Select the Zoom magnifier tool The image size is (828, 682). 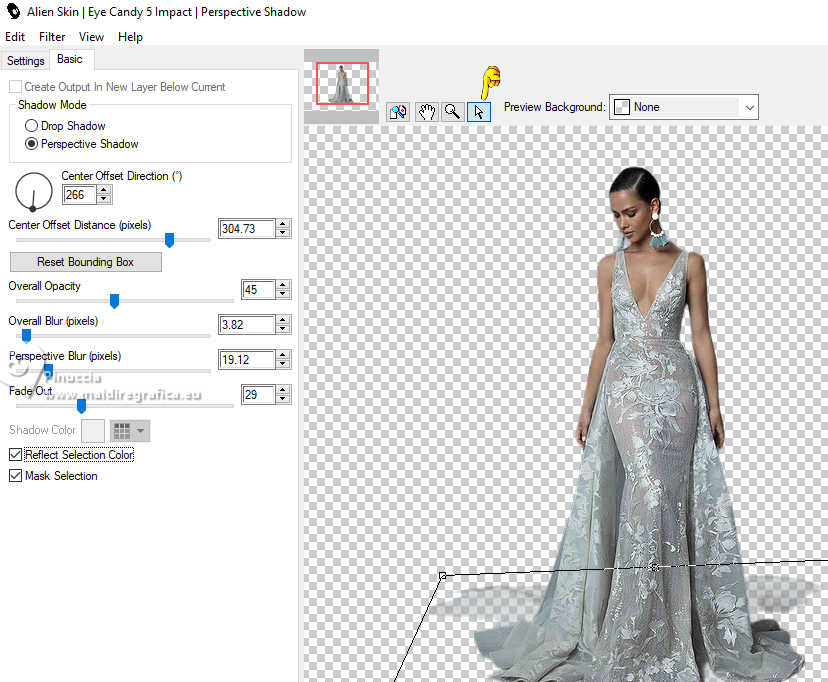tap(453, 112)
